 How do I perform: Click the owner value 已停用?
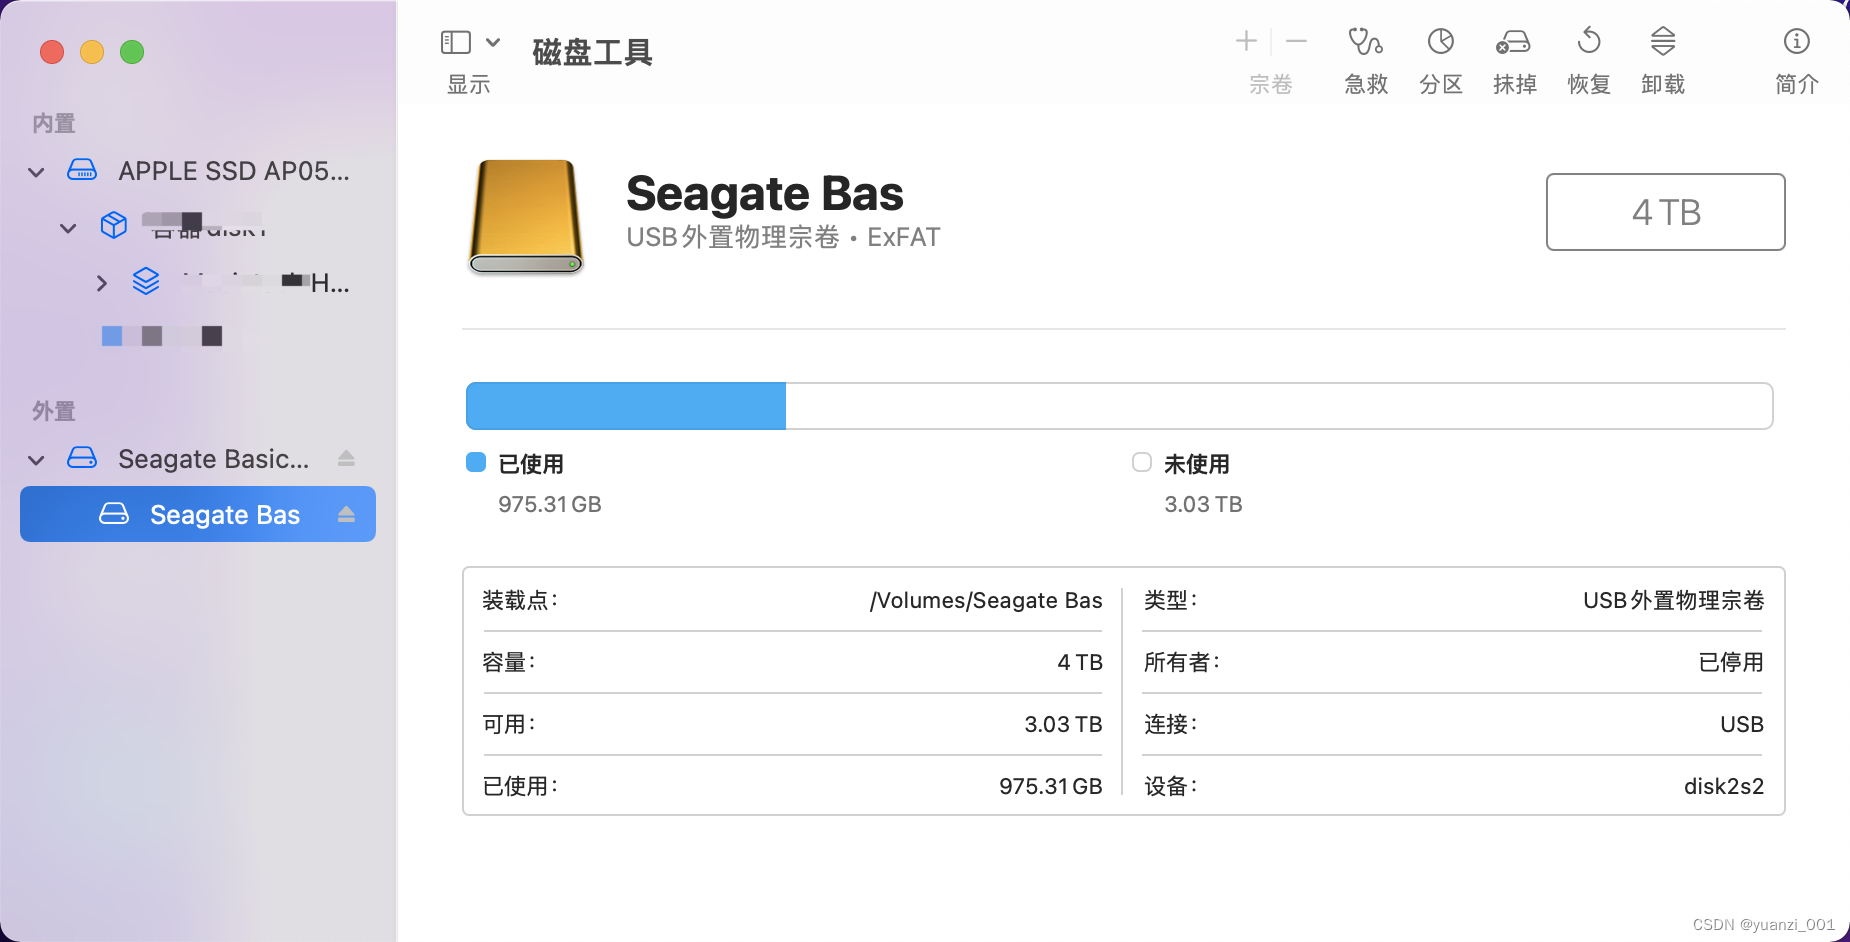1731,662
